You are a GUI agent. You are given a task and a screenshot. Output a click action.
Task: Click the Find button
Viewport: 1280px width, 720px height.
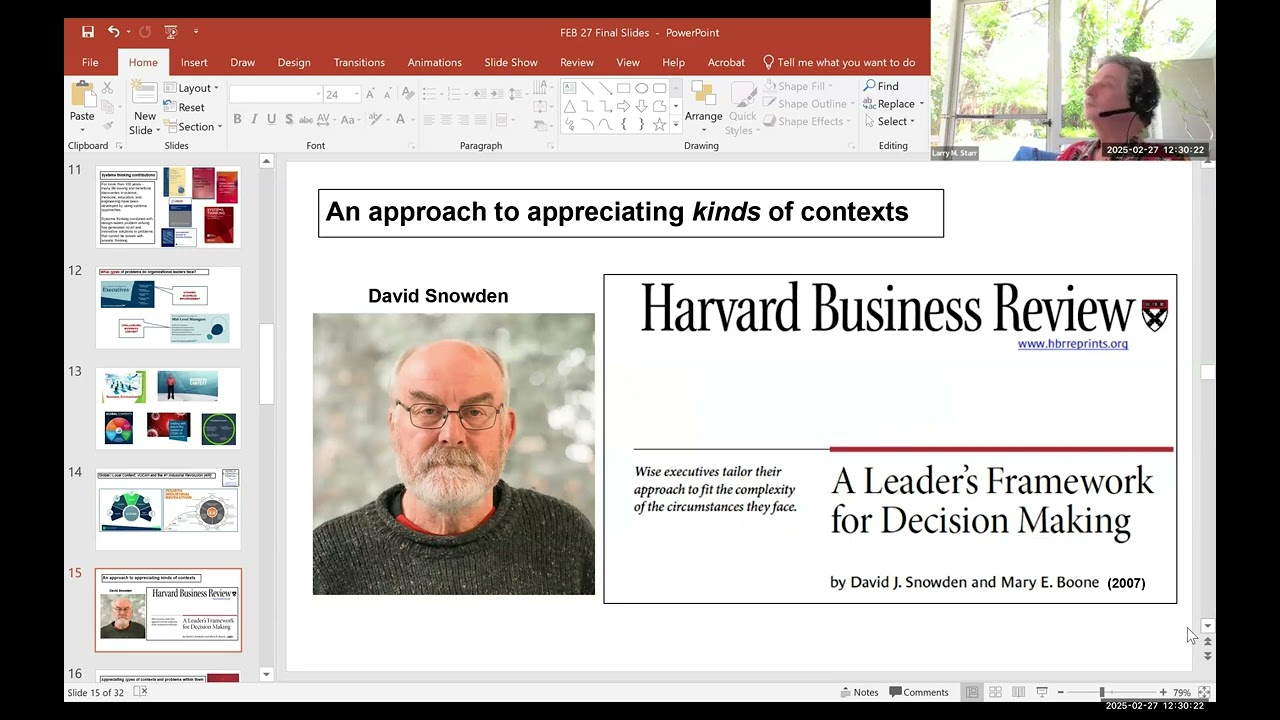tap(881, 86)
